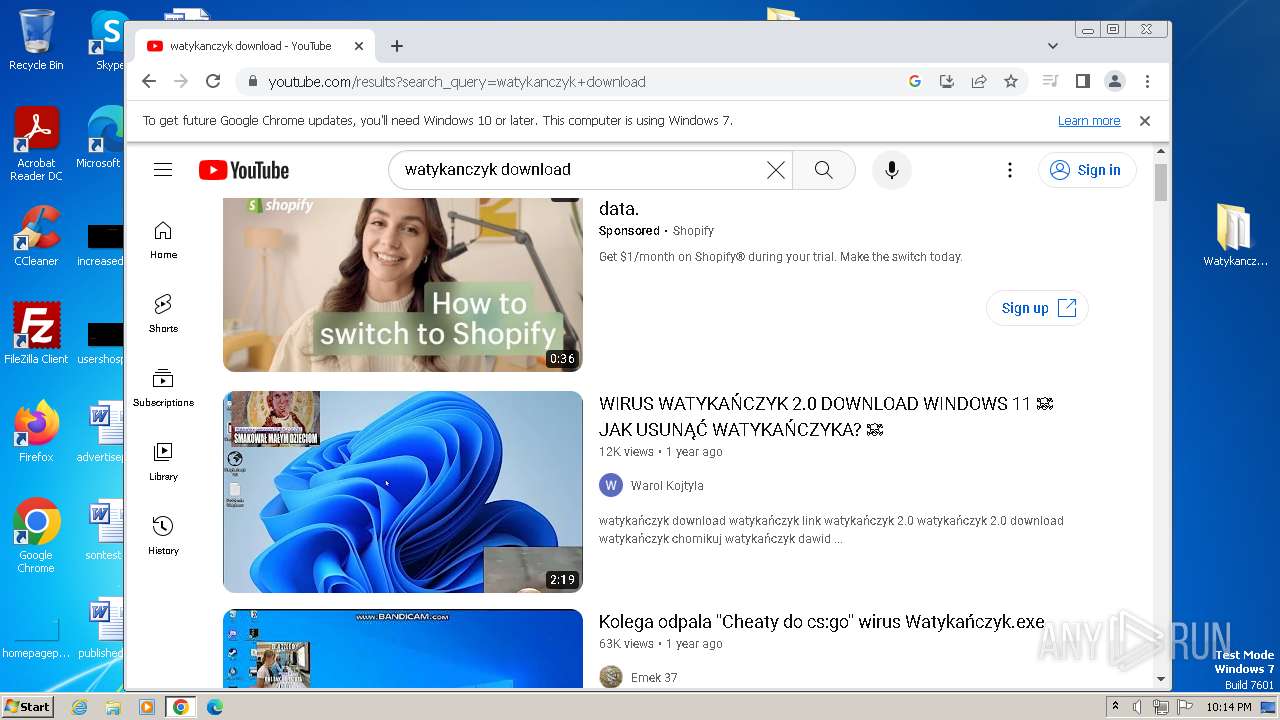Play the Bandicam cs:go video thumbnail
Viewport: 1280px width, 720px height.
pyautogui.click(x=402, y=648)
